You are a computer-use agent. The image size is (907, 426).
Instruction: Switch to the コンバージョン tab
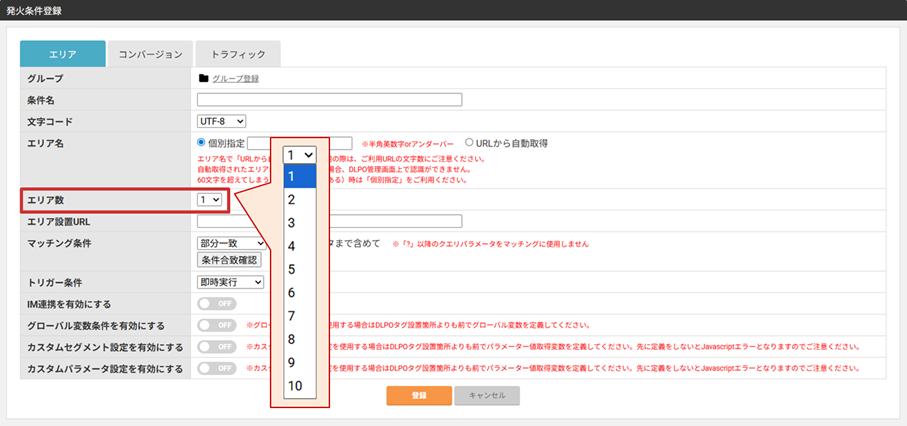(x=150, y=54)
